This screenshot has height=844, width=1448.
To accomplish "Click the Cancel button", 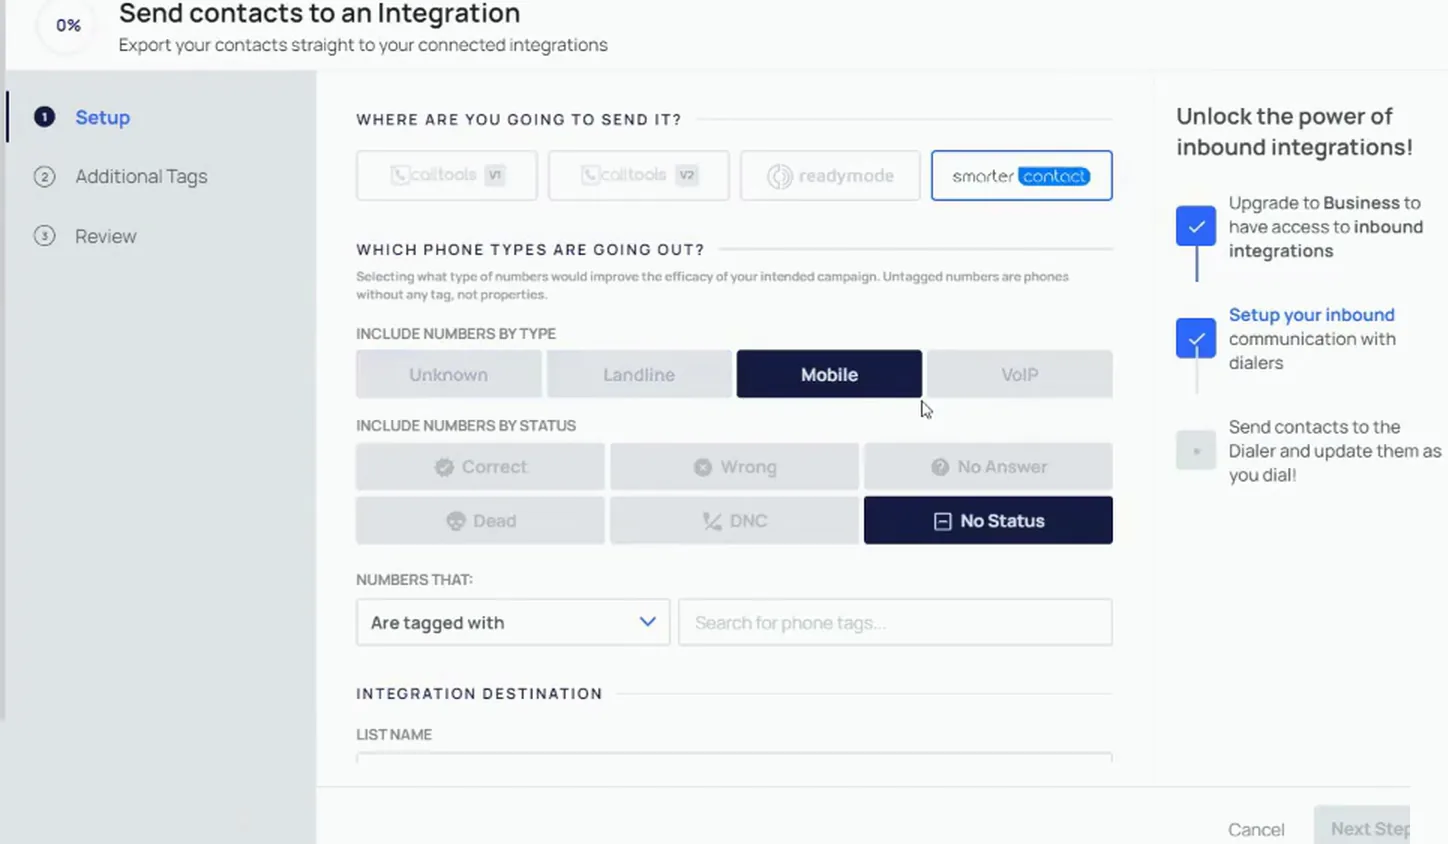I will click(x=1256, y=829).
